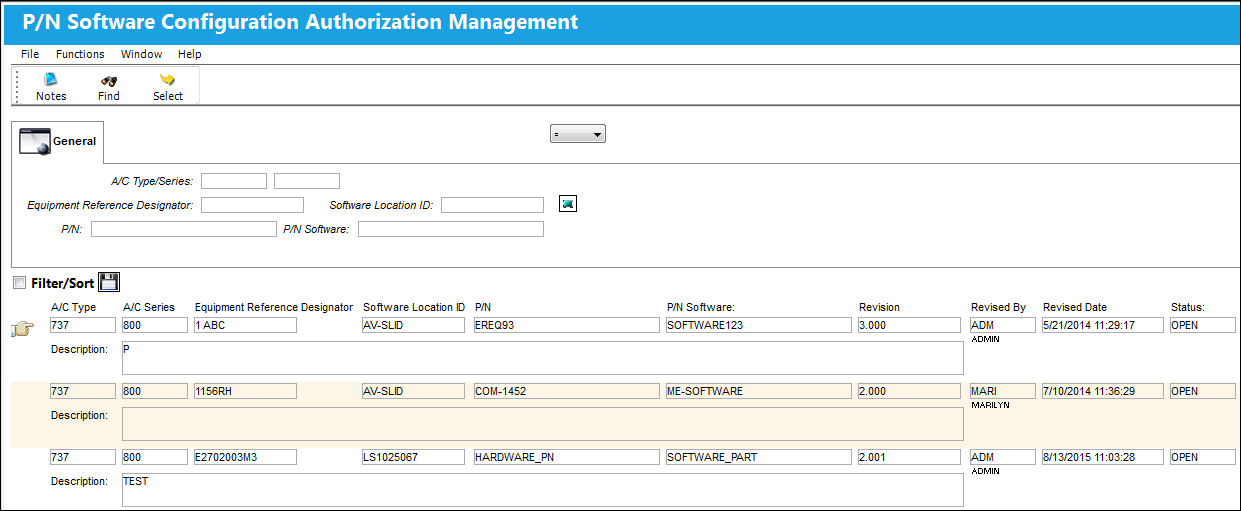Open the File menu
This screenshot has width=1241, height=511.
pyautogui.click(x=30, y=54)
